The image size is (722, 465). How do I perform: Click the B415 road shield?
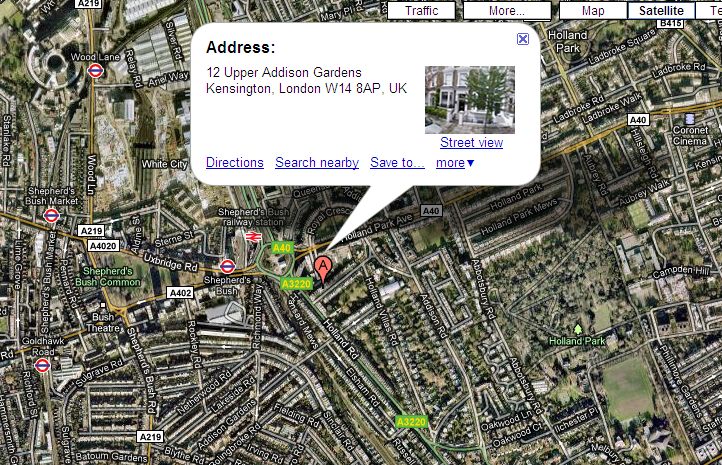tap(670, 23)
